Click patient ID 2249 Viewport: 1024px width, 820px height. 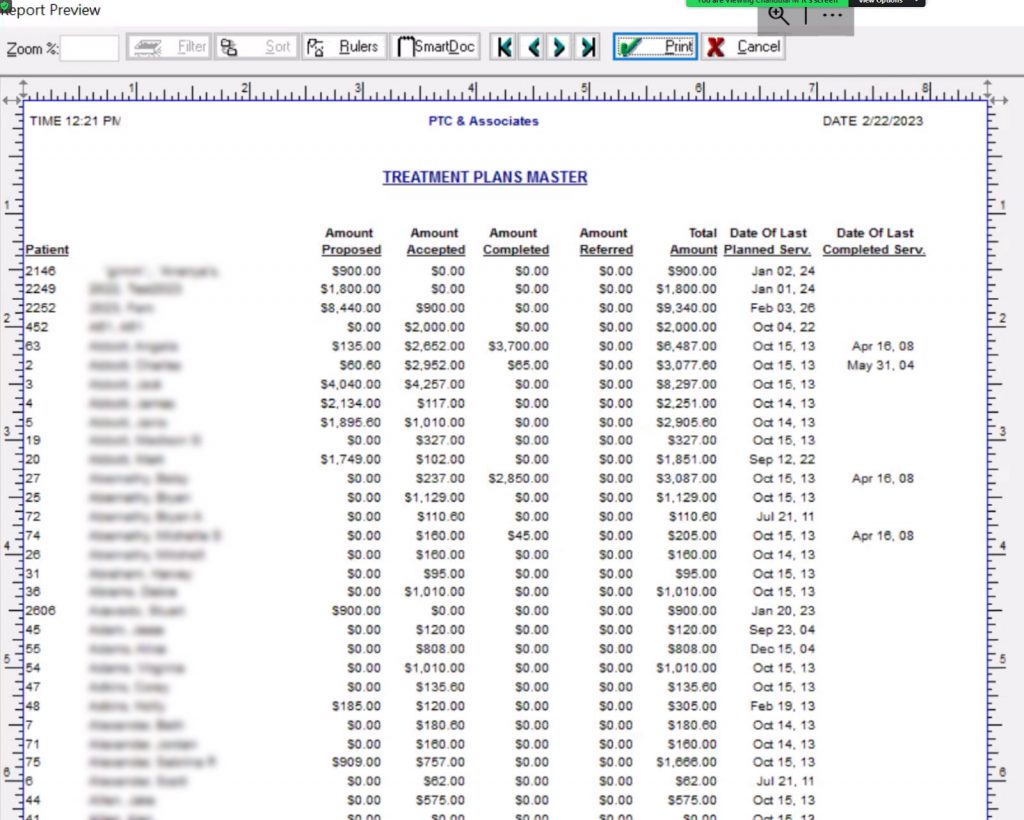[x=40, y=289]
